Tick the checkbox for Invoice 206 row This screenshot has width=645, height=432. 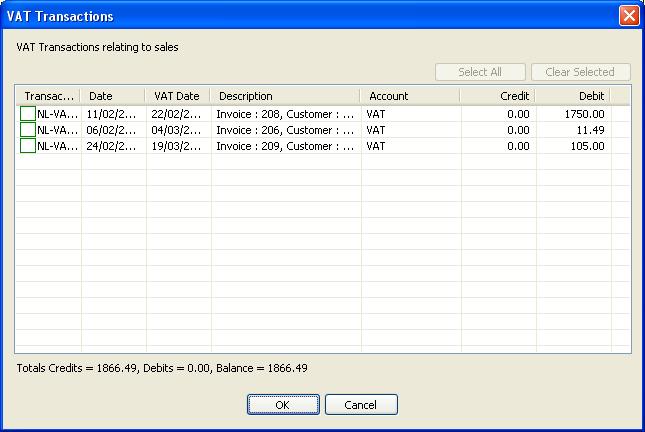click(28, 130)
